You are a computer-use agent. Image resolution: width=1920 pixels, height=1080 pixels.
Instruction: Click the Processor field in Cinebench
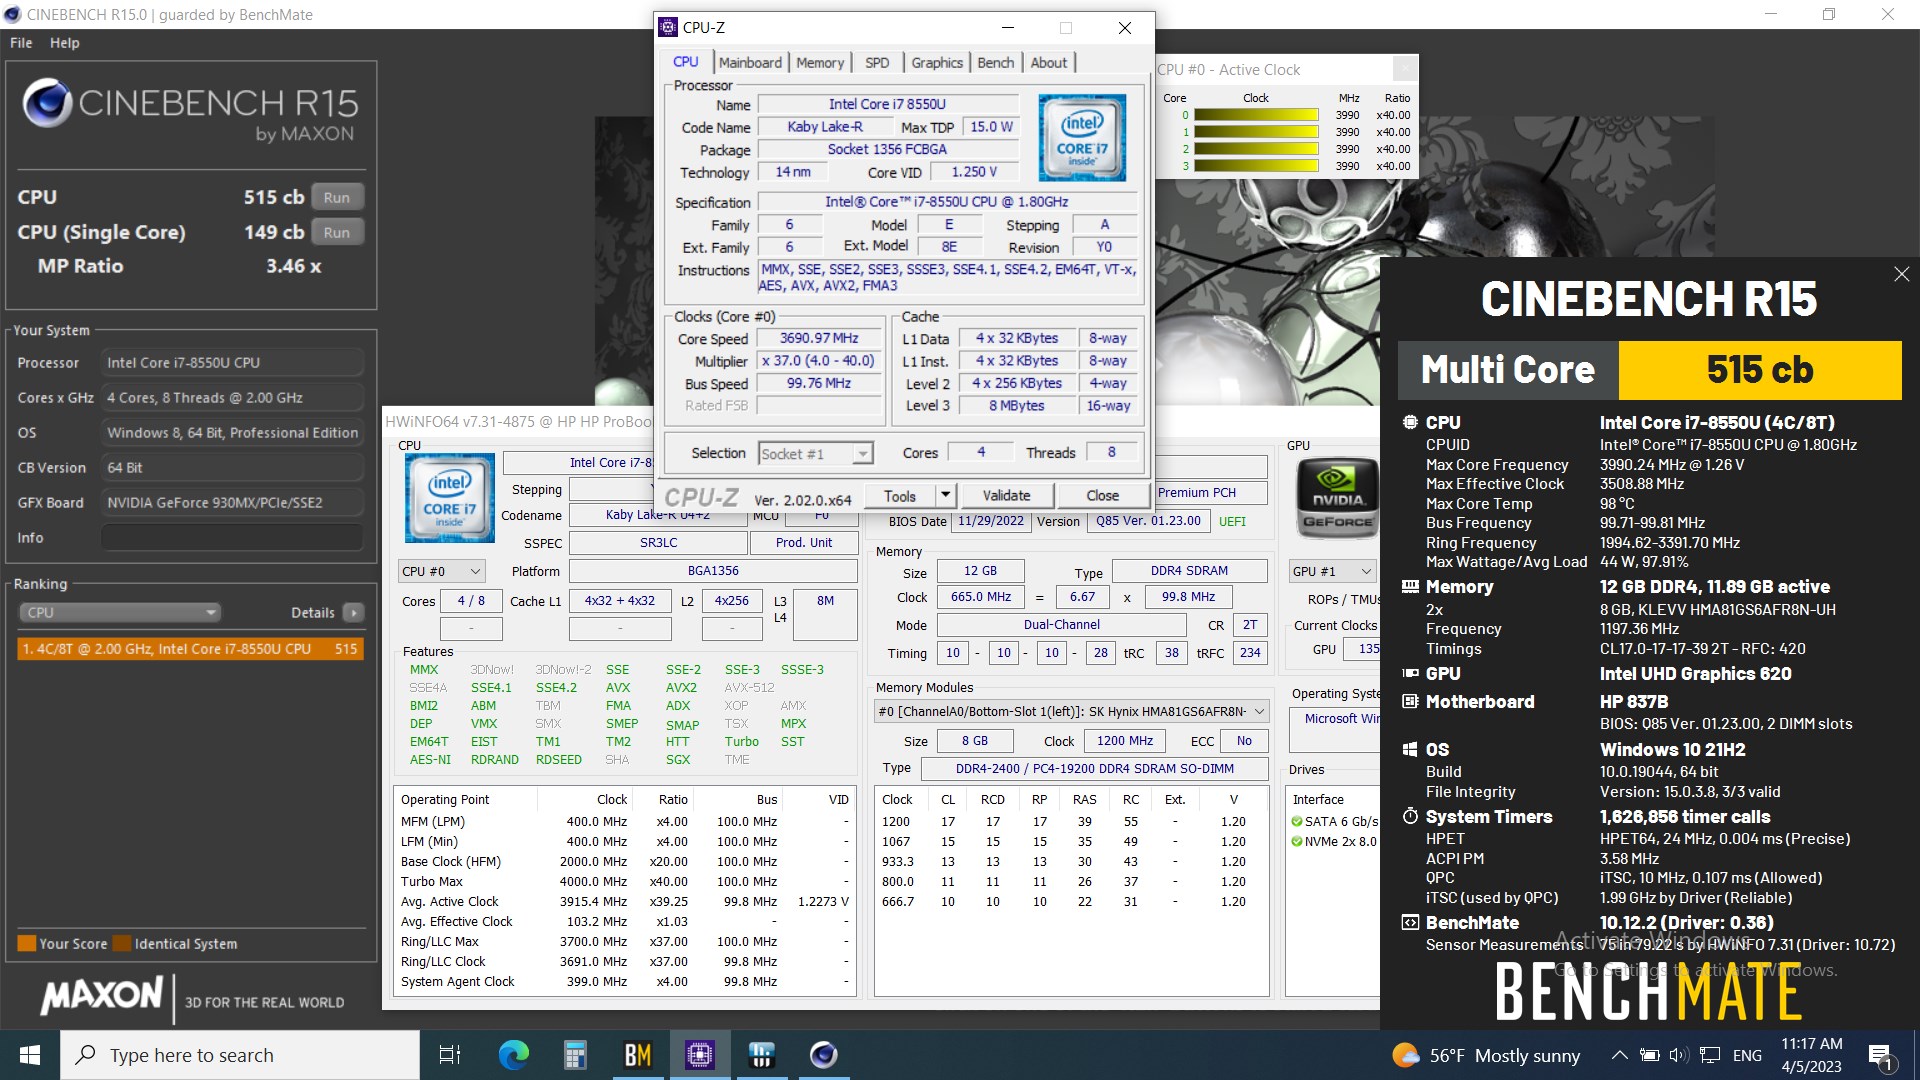(232, 363)
